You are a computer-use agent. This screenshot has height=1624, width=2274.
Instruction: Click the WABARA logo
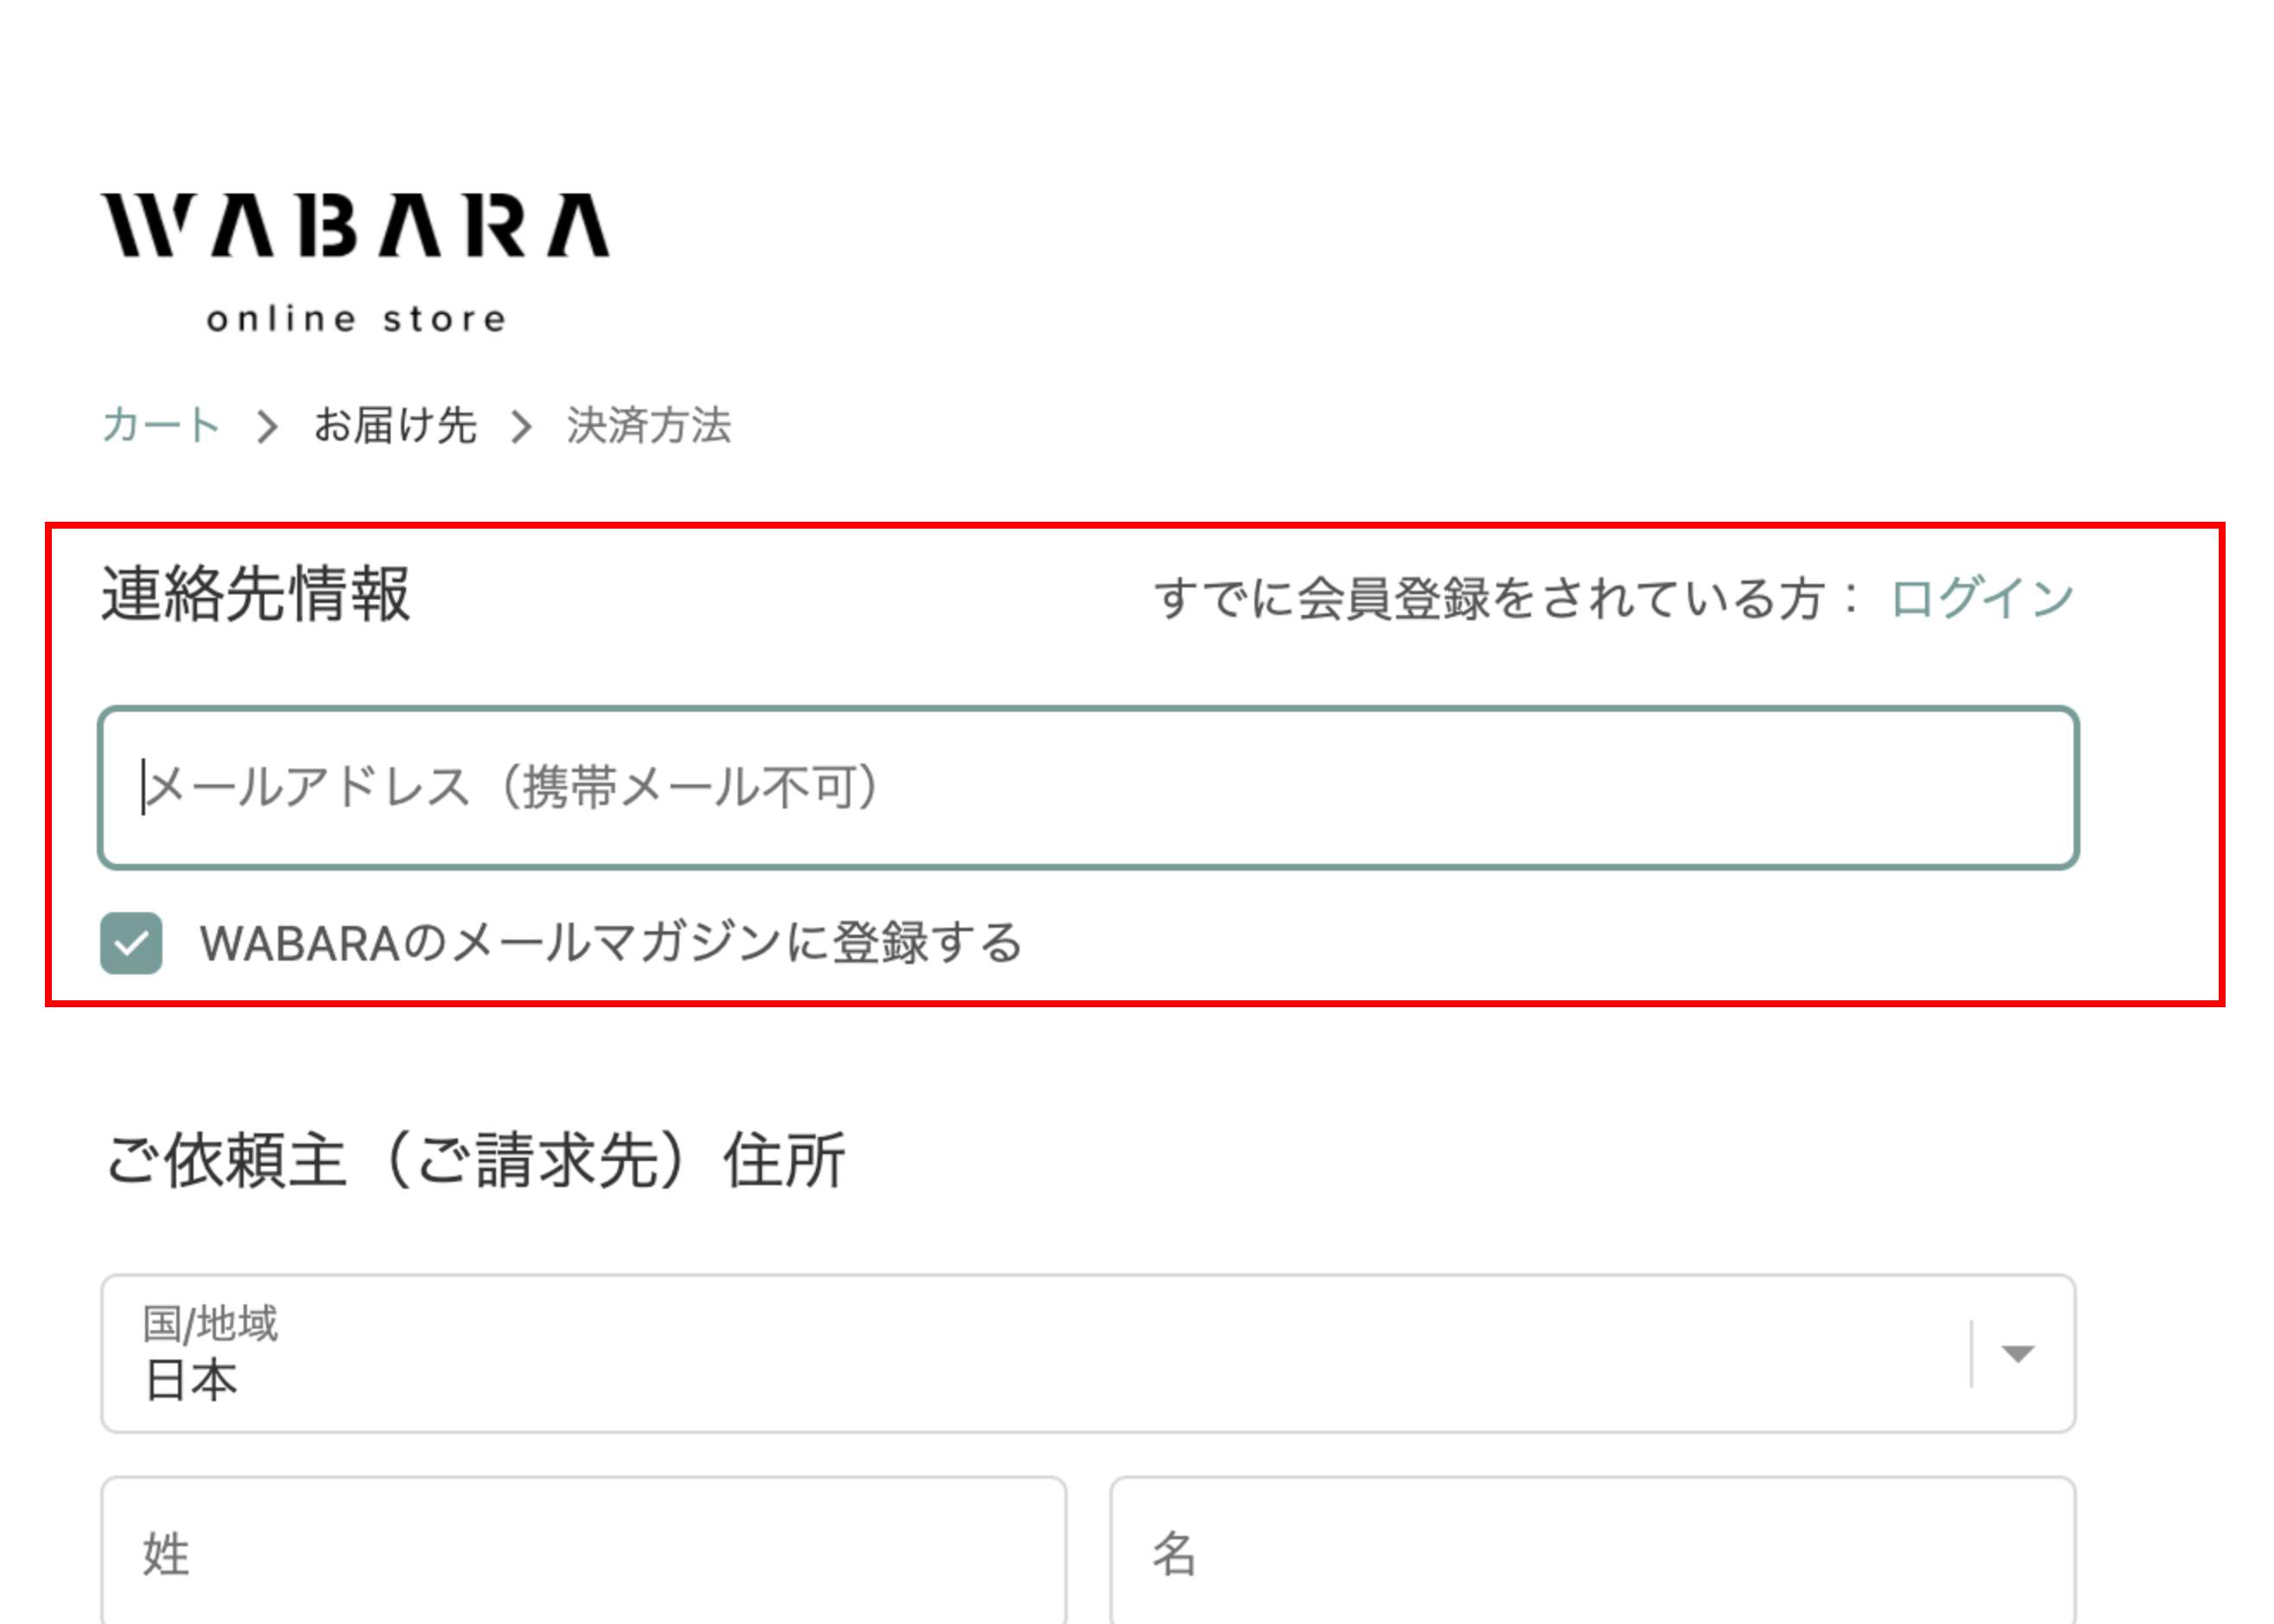[355, 226]
